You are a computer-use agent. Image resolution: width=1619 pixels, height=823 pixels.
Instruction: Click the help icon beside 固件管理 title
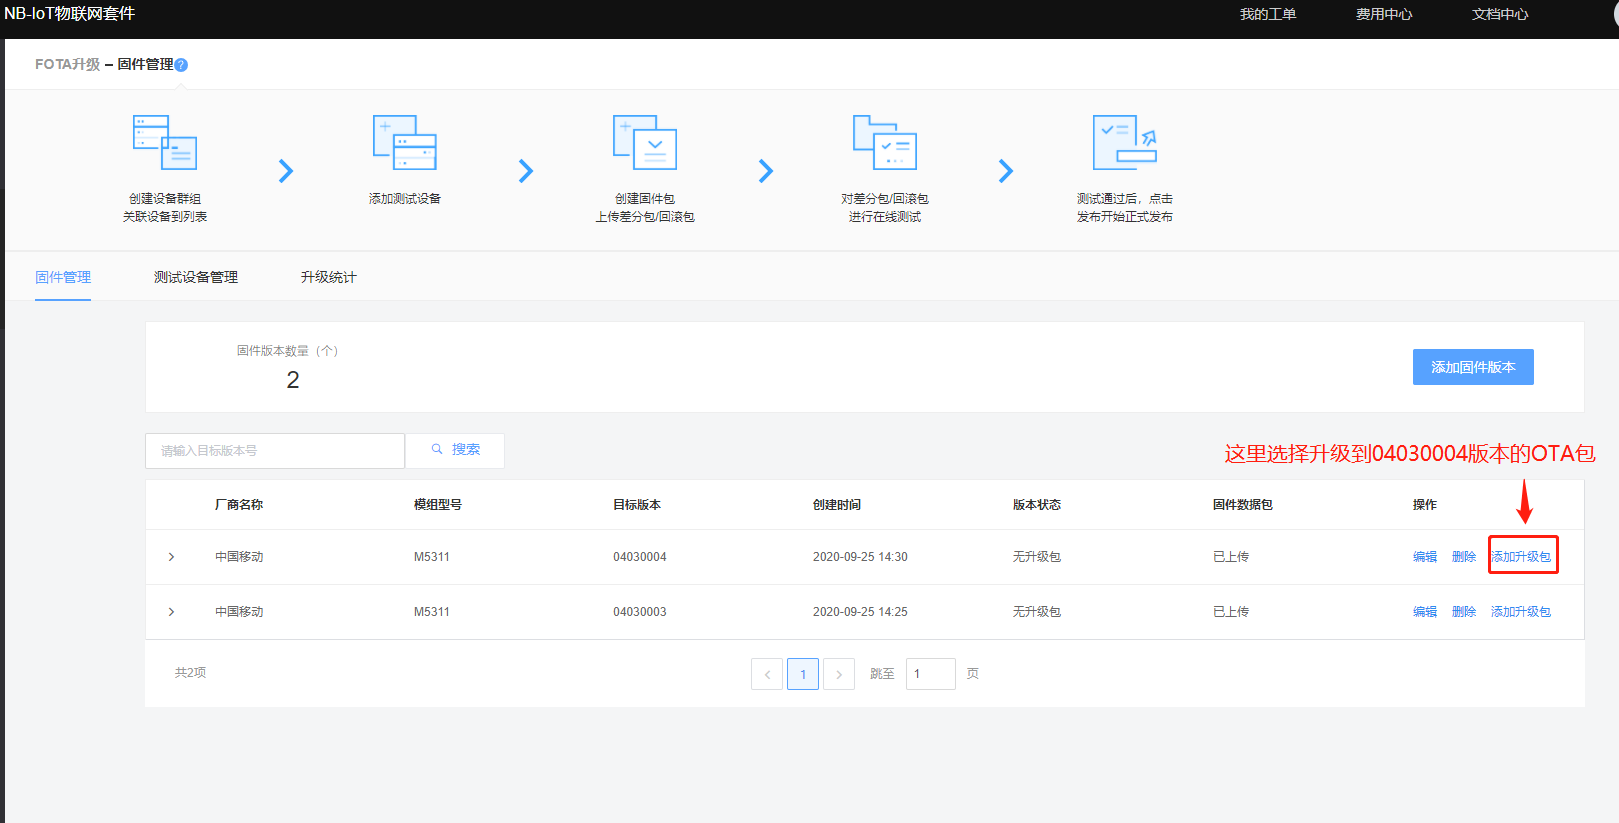pos(181,65)
